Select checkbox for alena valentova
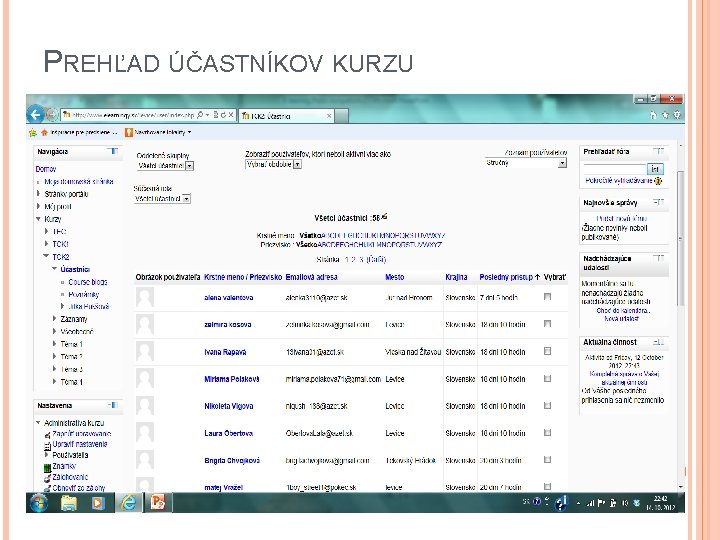This screenshot has width=720, height=540. point(547,297)
